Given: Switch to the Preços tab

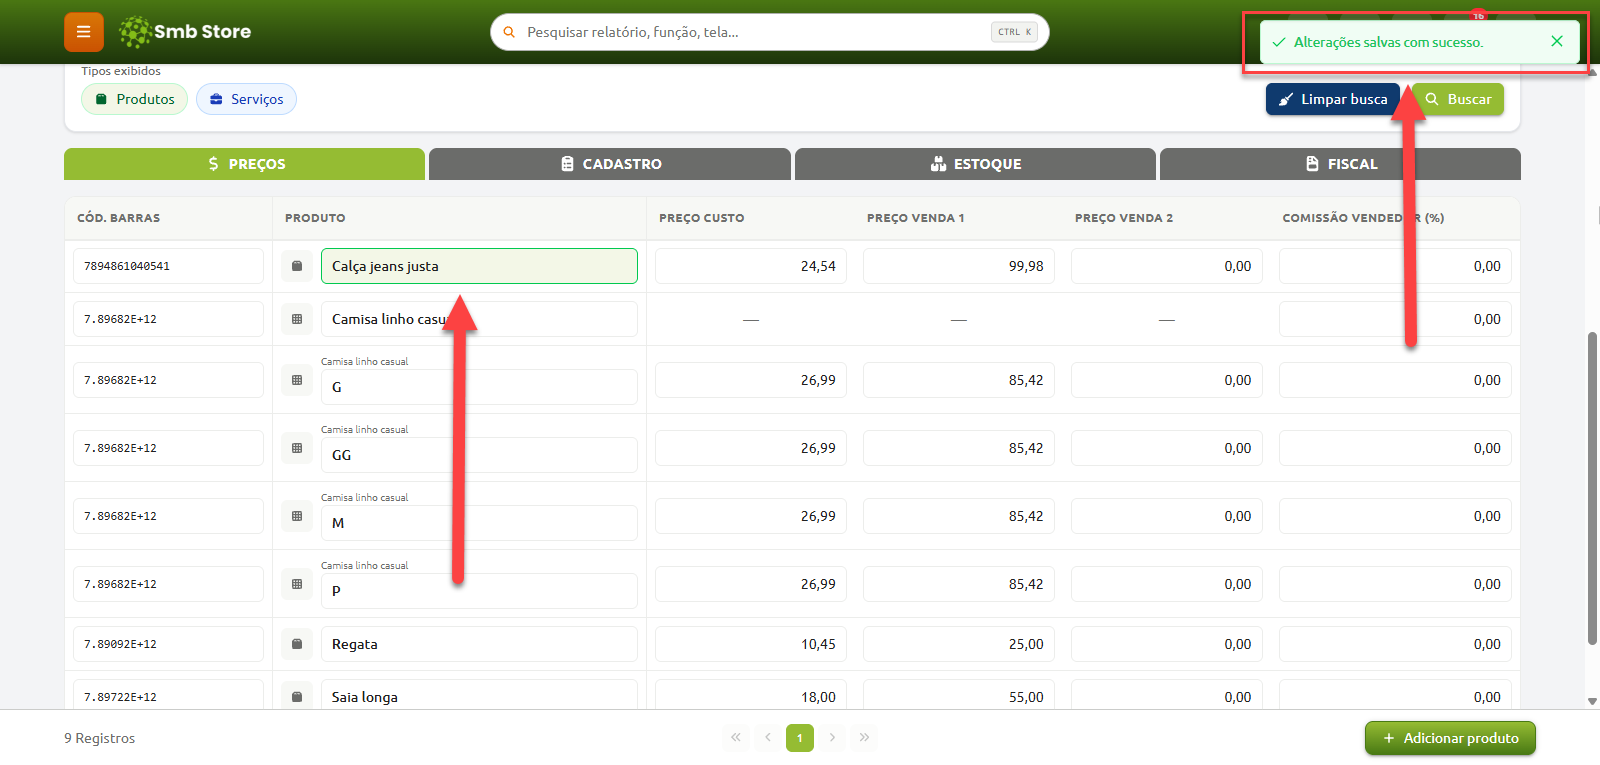Looking at the screenshot, I should (245, 164).
